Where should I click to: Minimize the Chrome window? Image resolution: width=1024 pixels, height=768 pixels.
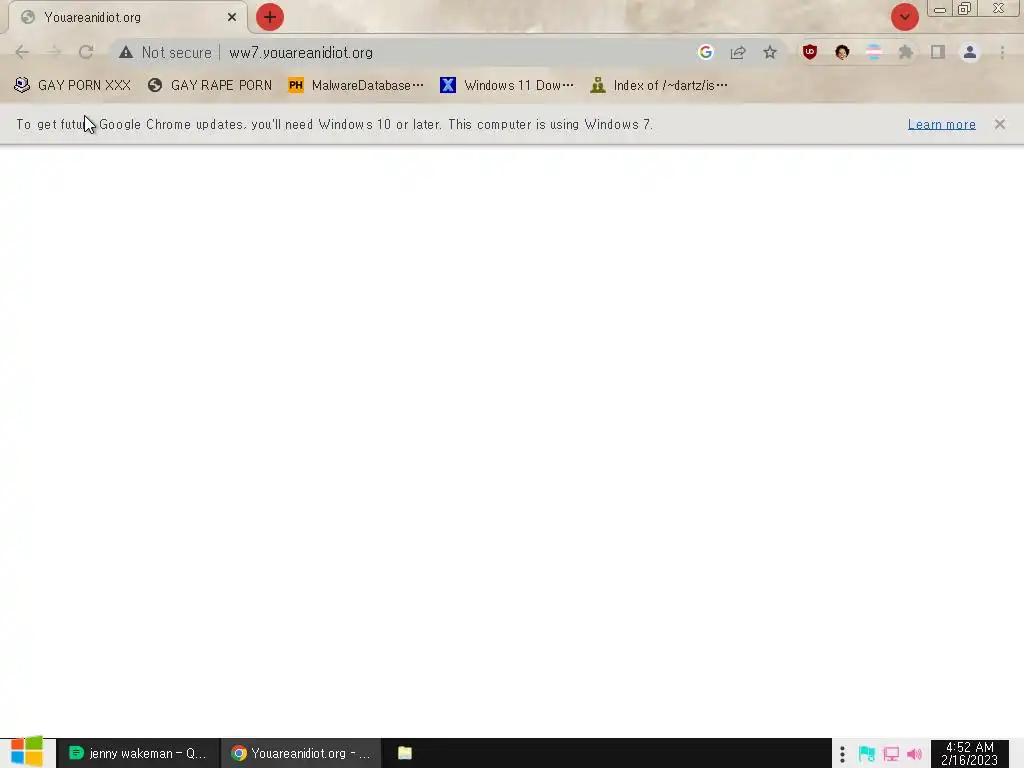[x=940, y=9]
